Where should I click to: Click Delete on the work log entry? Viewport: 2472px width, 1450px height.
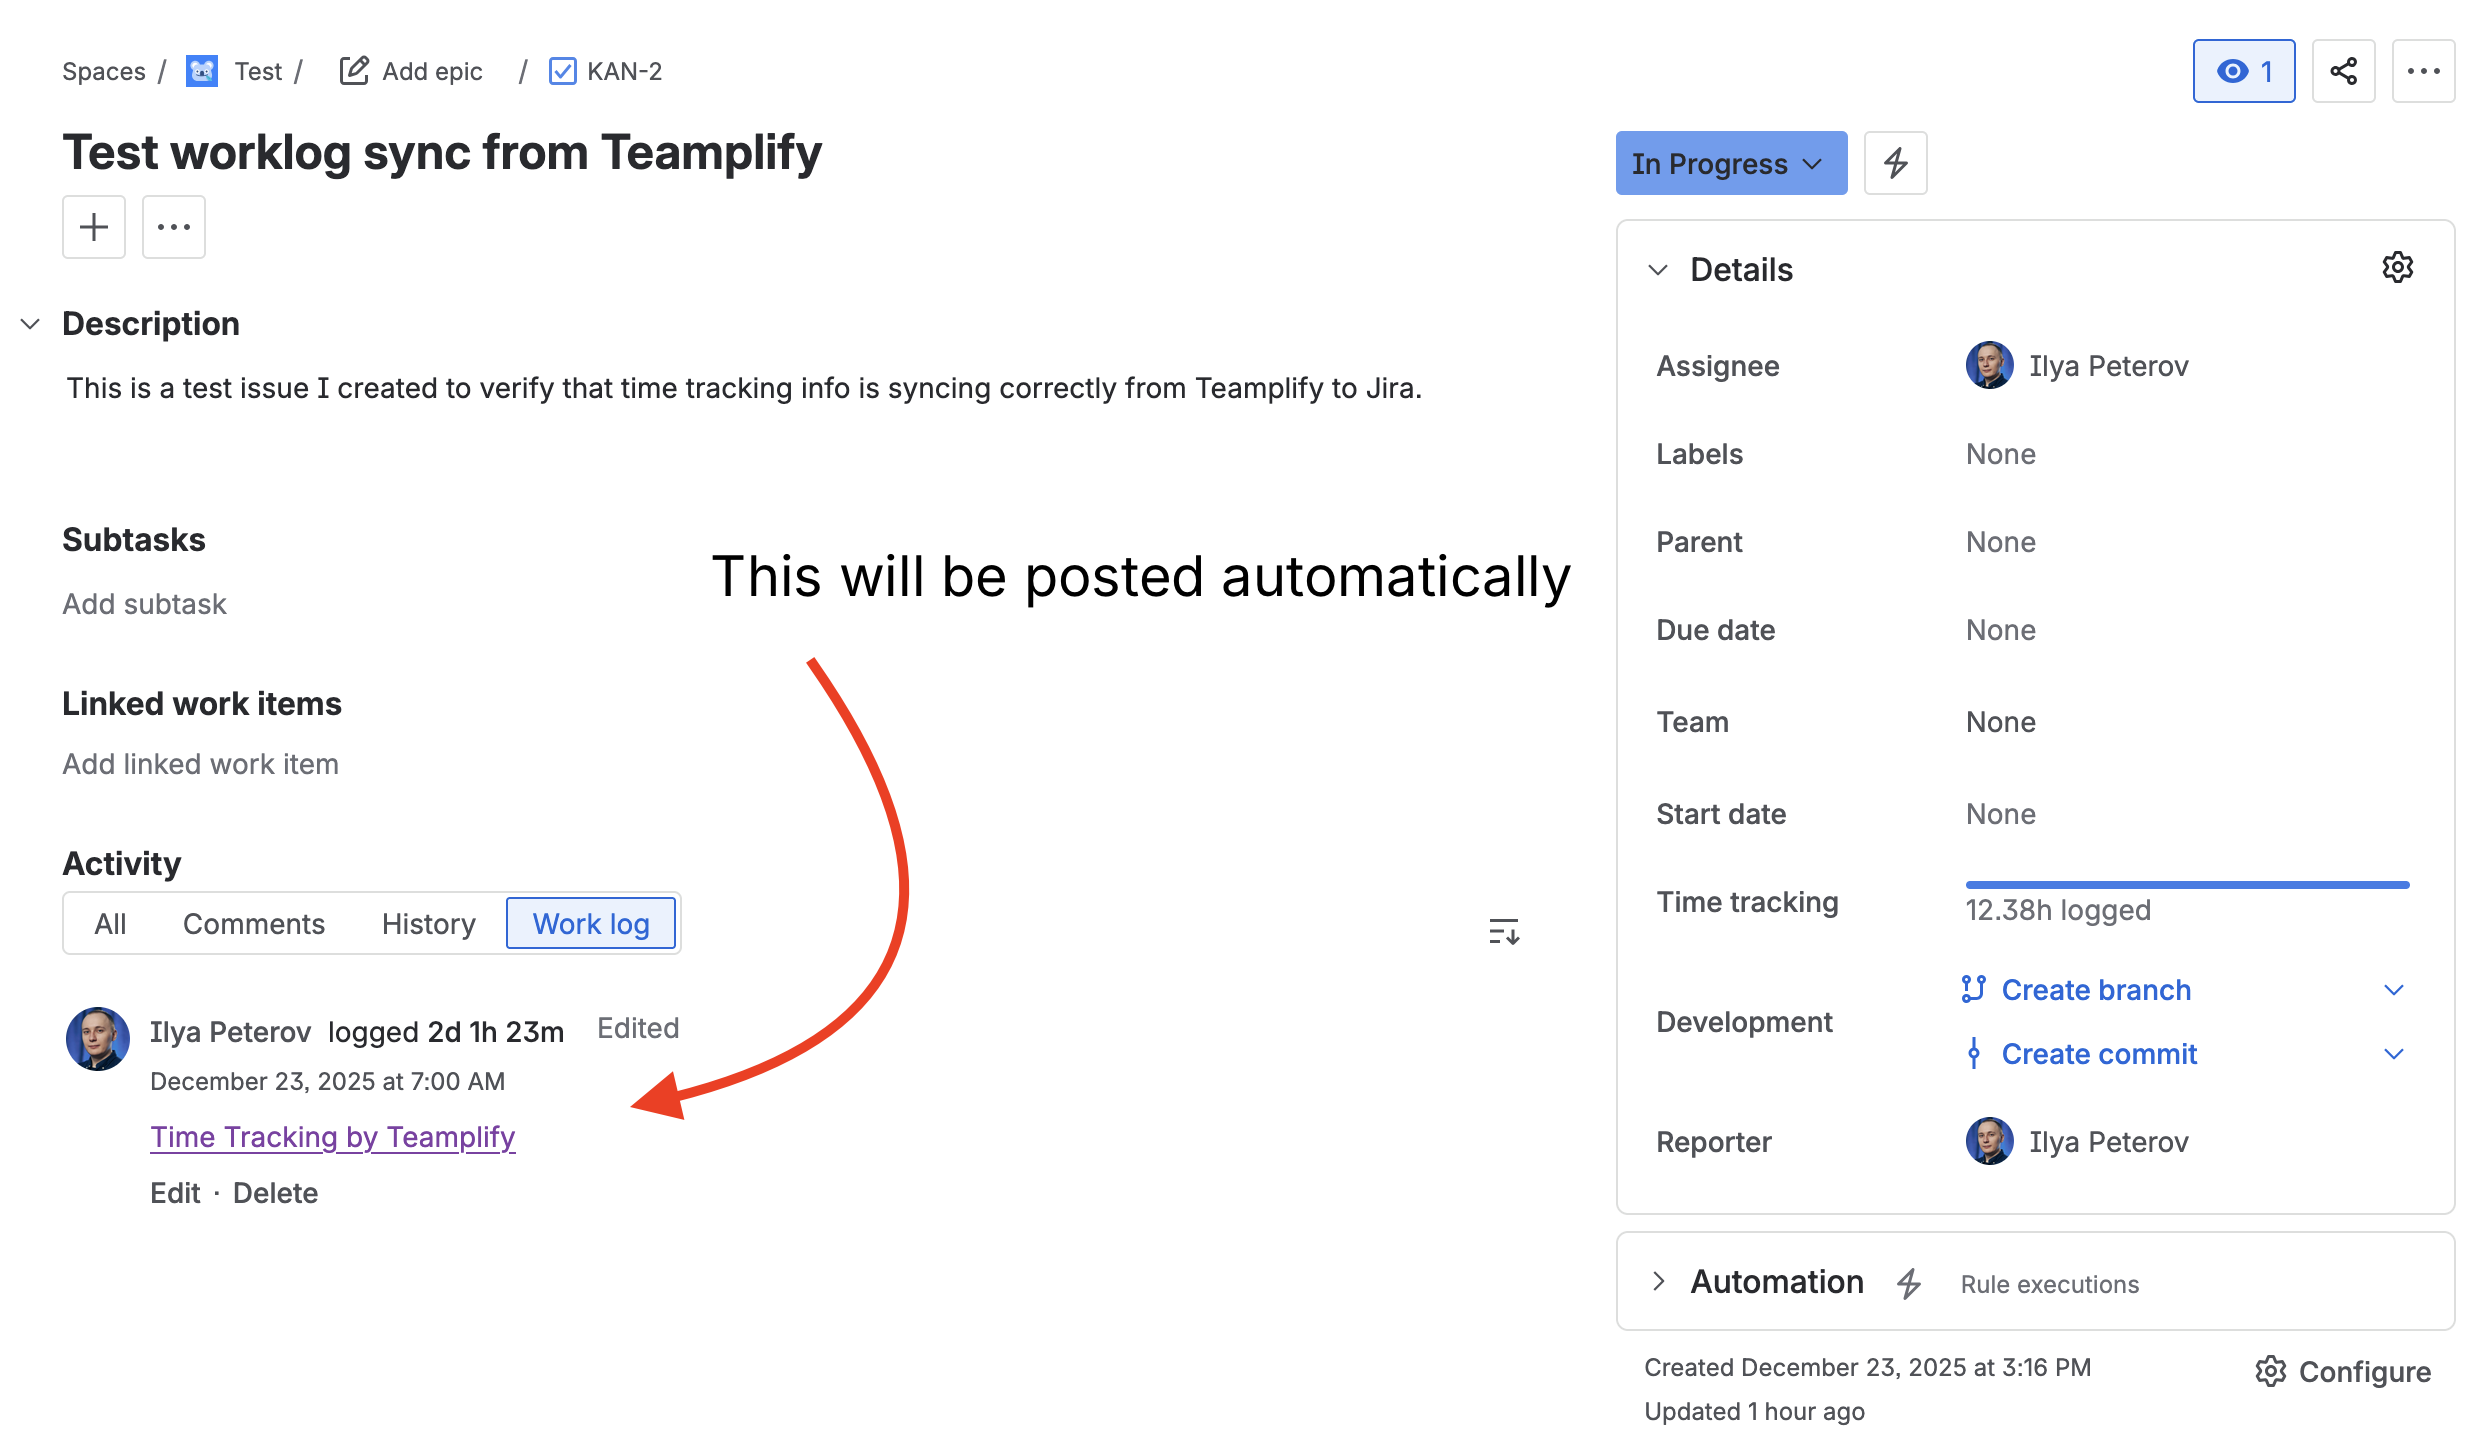[x=275, y=1193]
